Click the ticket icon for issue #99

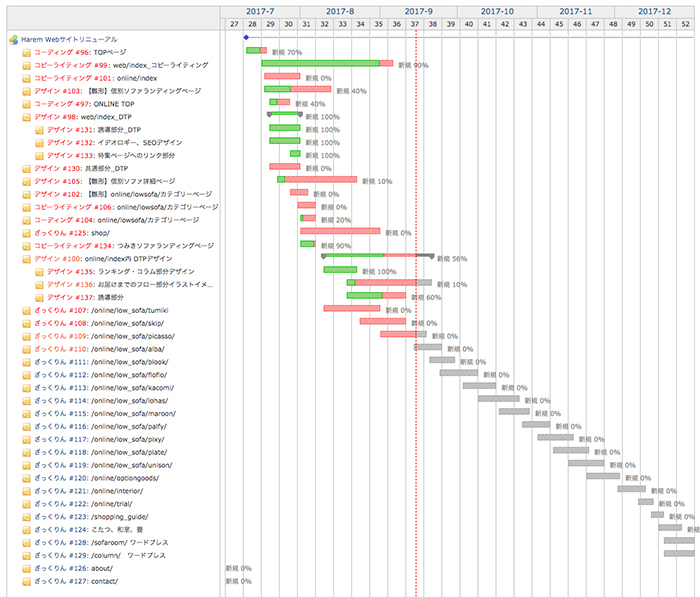26,66
